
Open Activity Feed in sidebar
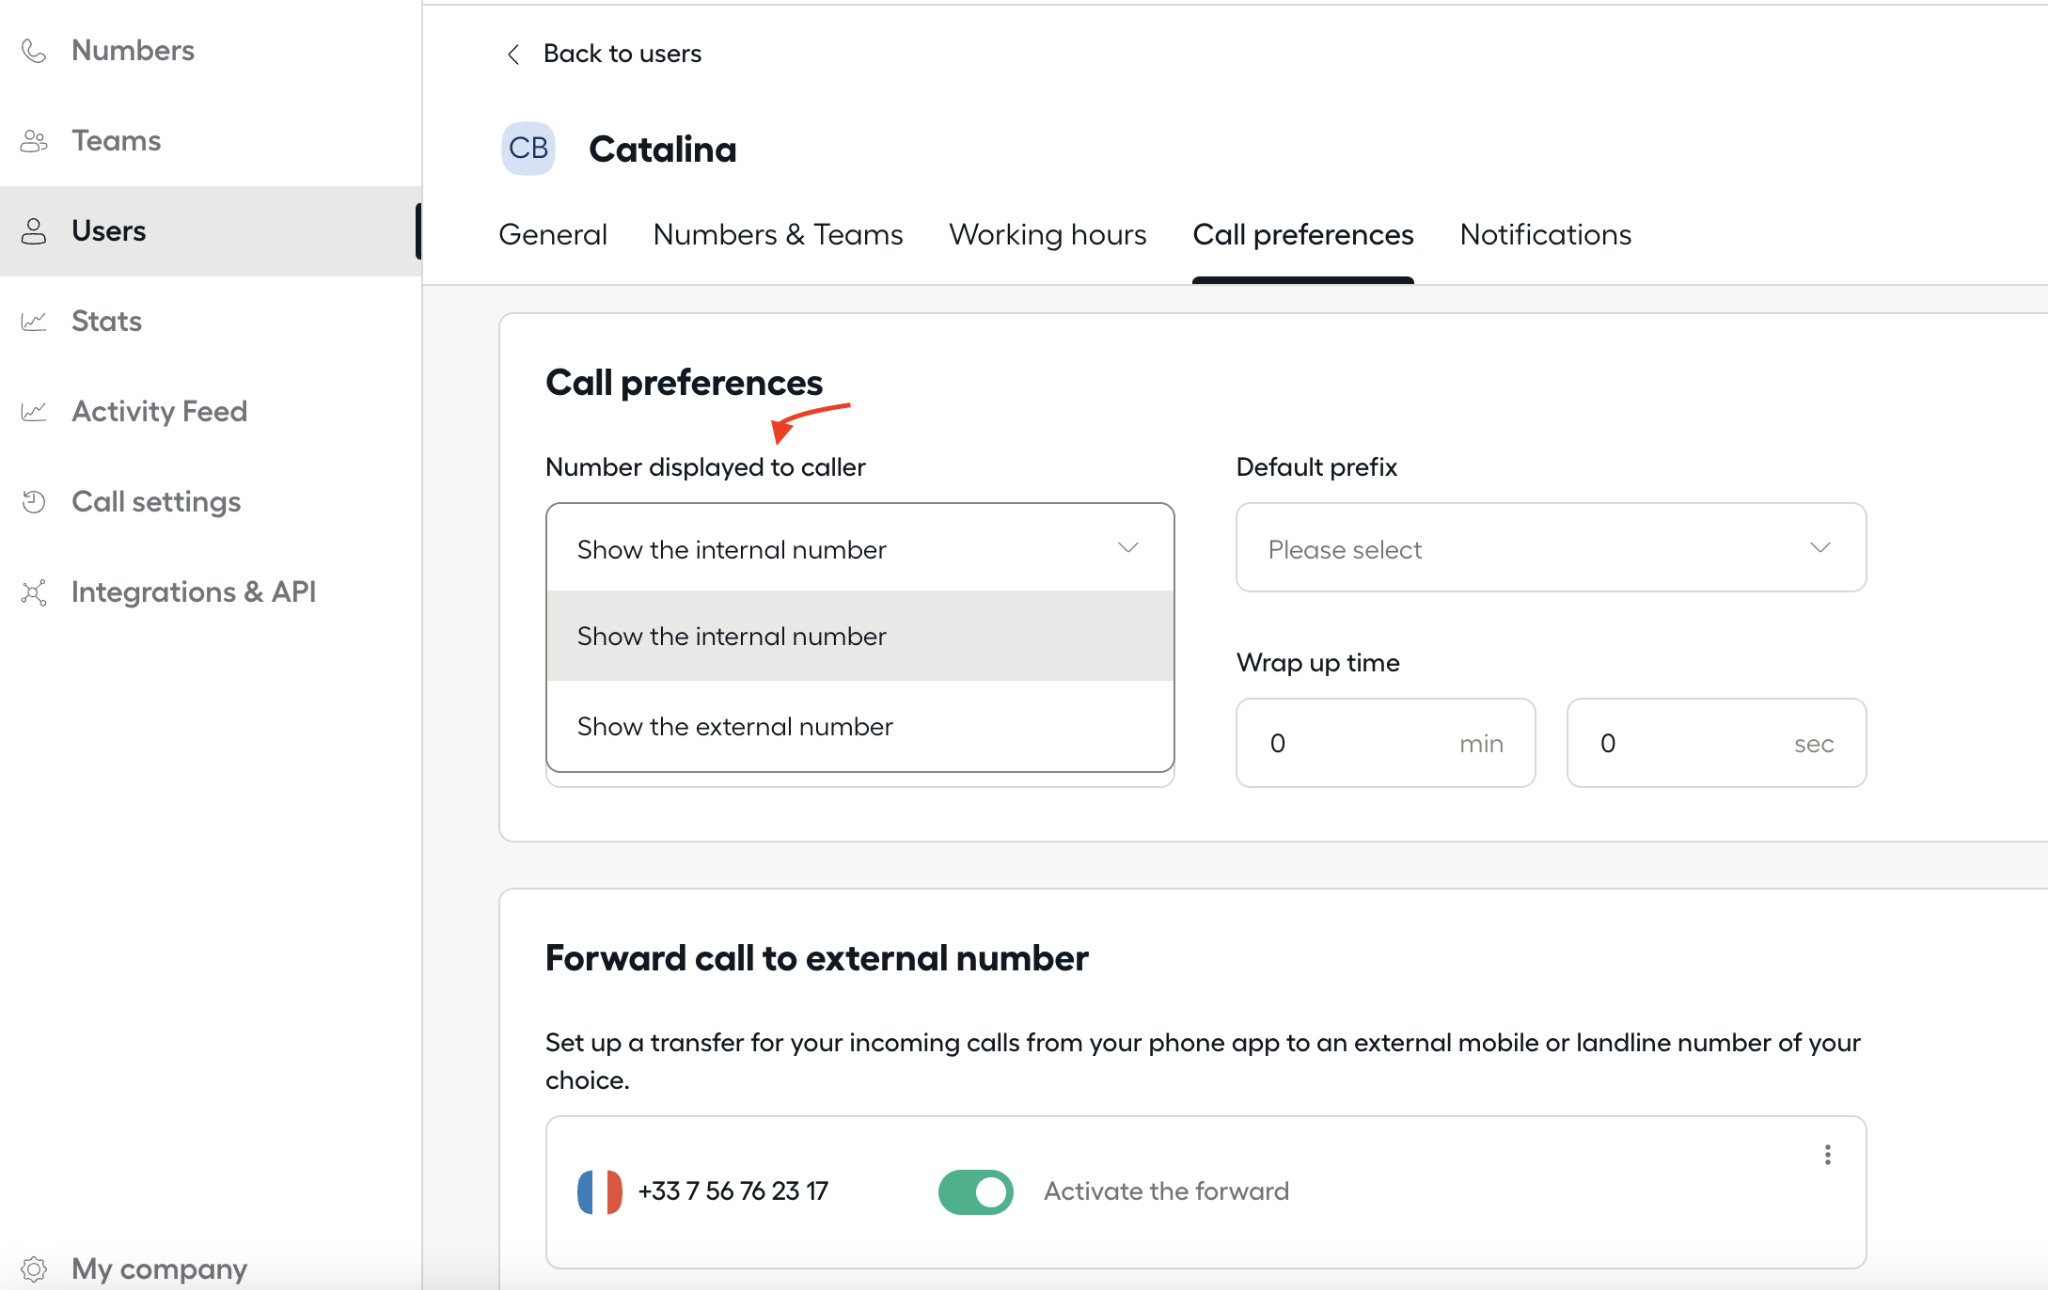(x=210, y=411)
